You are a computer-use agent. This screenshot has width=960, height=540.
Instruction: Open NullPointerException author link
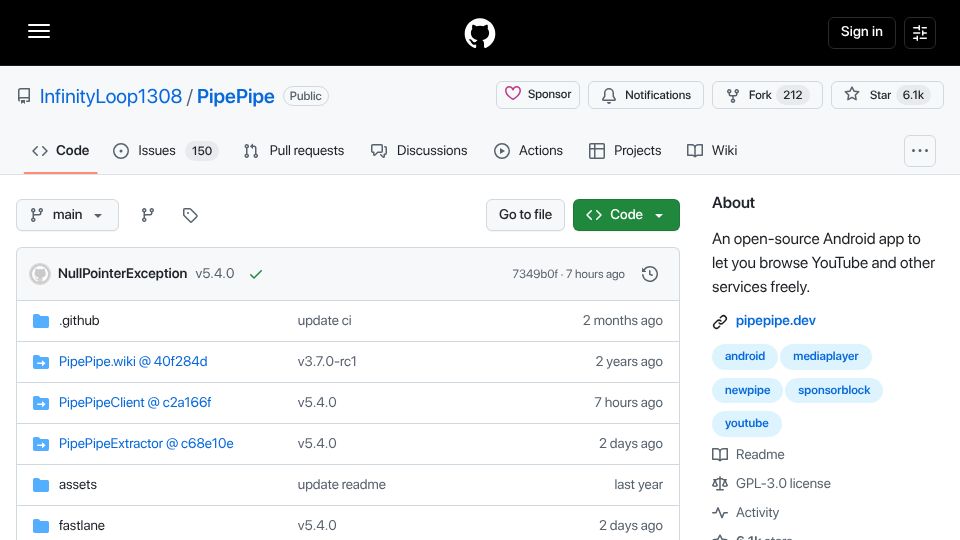pyautogui.click(x=122, y=274)
